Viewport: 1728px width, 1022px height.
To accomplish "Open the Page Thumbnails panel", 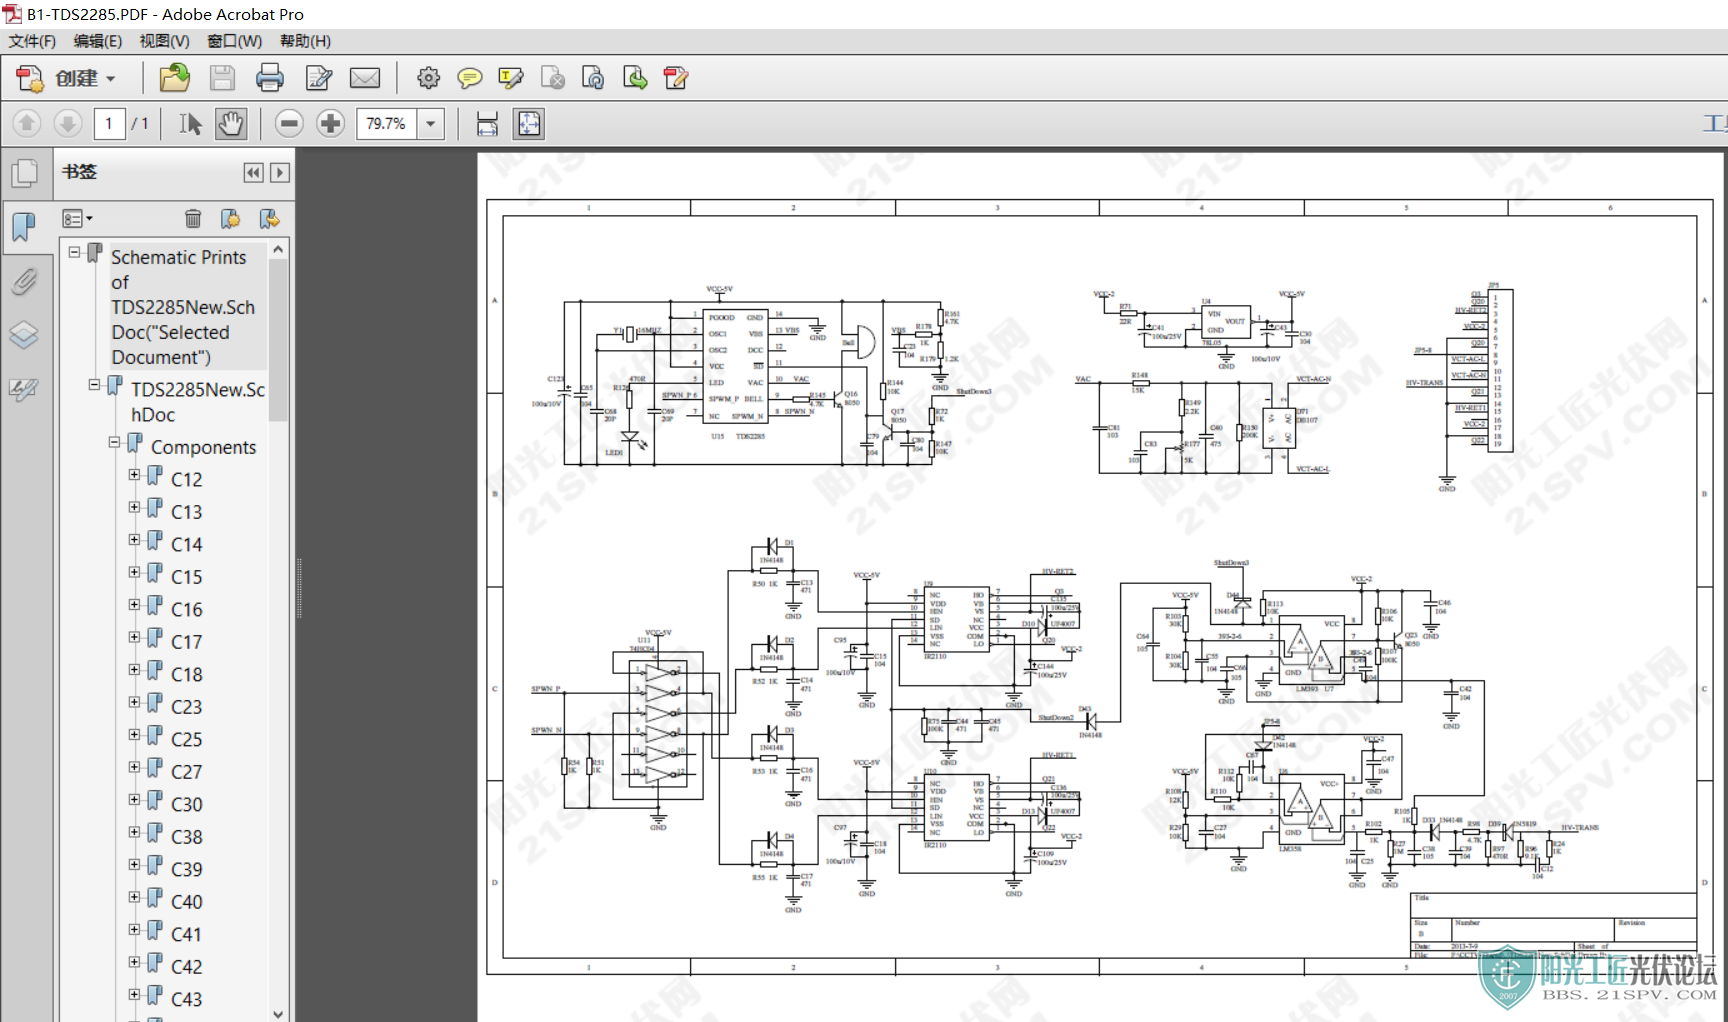I will [x=24, y=173].
